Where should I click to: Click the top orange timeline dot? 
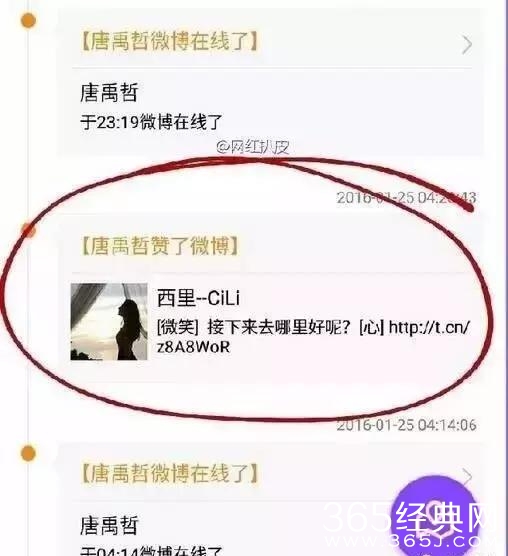click(28, 20)
